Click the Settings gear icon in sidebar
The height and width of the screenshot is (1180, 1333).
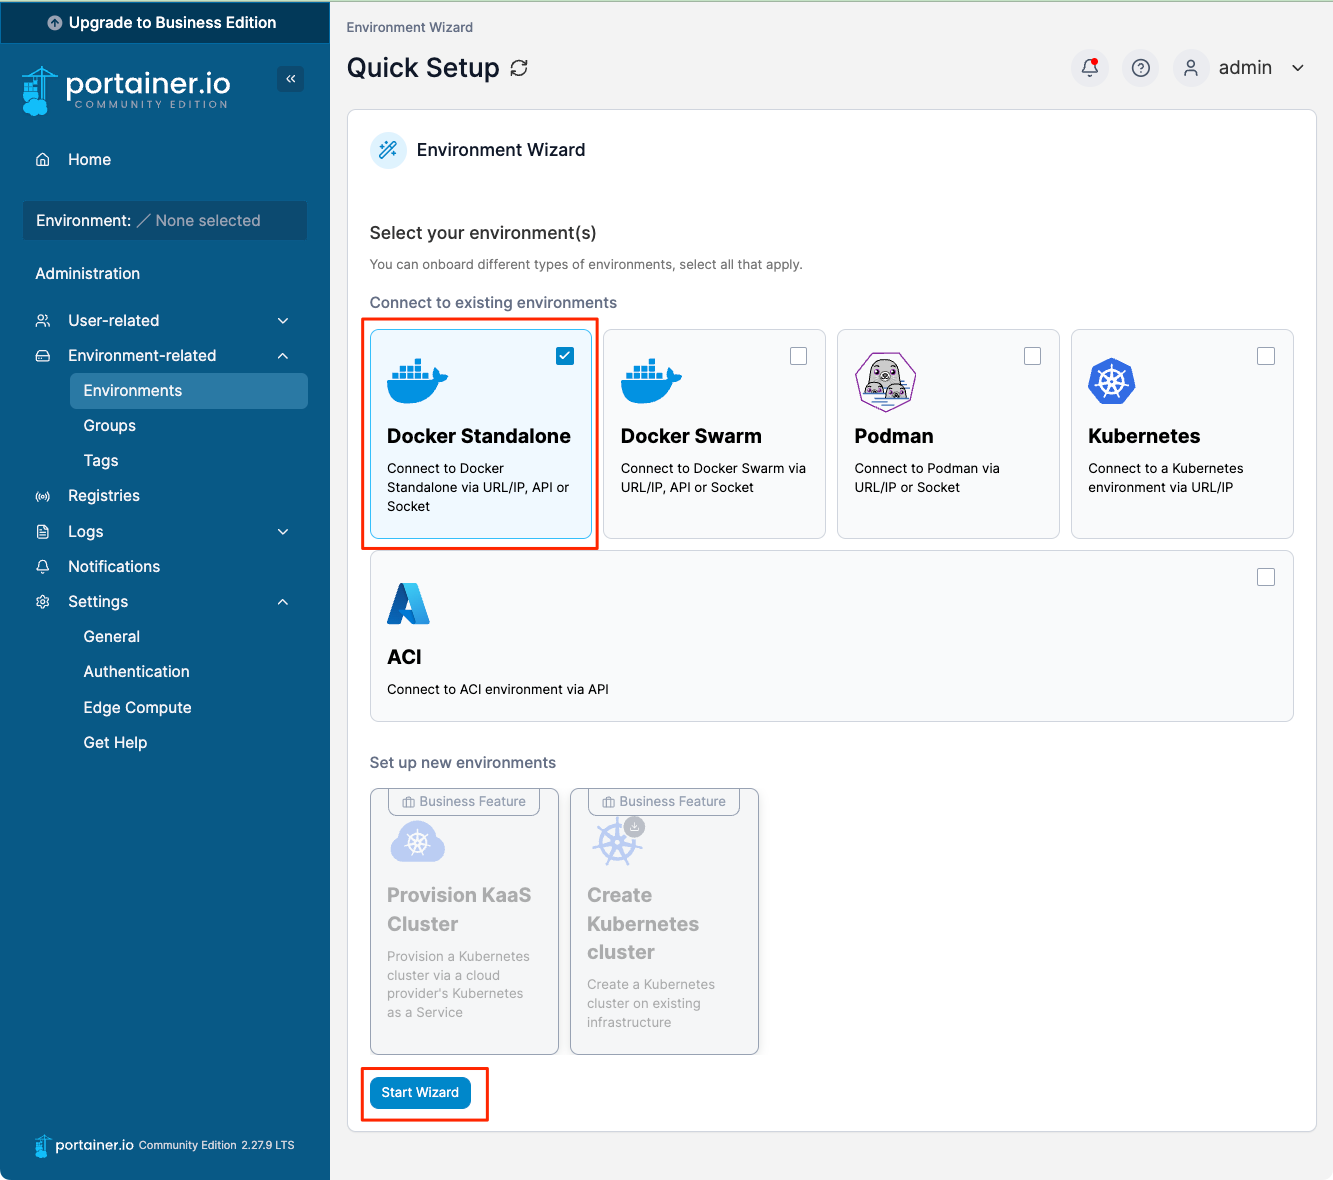click(x=42, y=602)
